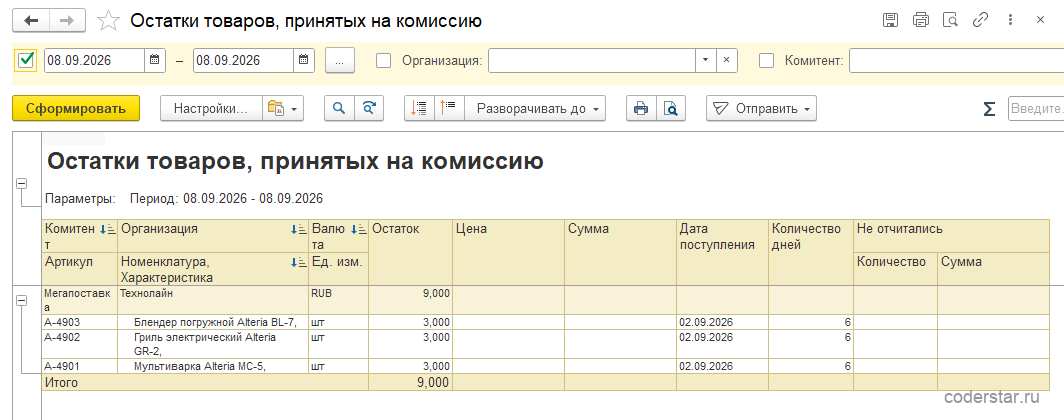Image resolution: width=1064 pixels, height=420 pixels.
Task: Clear the Организация field with X
Action: pyautogui.click(x=726, y=60)
